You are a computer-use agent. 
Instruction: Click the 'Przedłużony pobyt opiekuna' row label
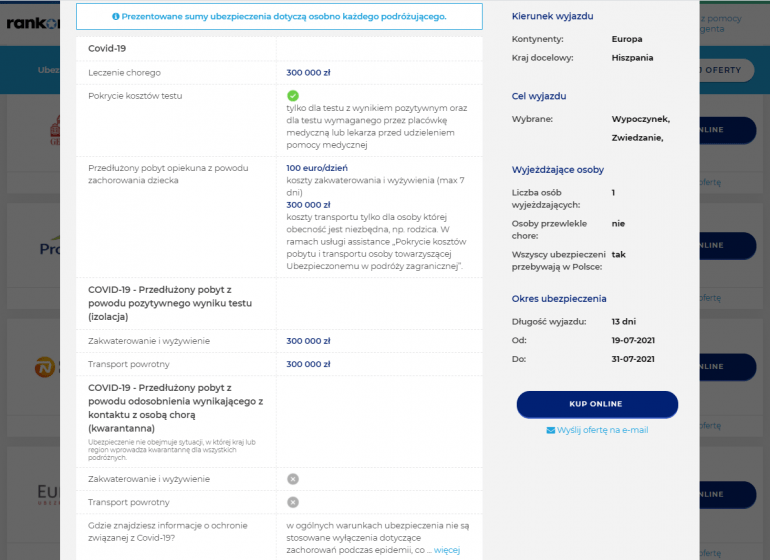168,174
